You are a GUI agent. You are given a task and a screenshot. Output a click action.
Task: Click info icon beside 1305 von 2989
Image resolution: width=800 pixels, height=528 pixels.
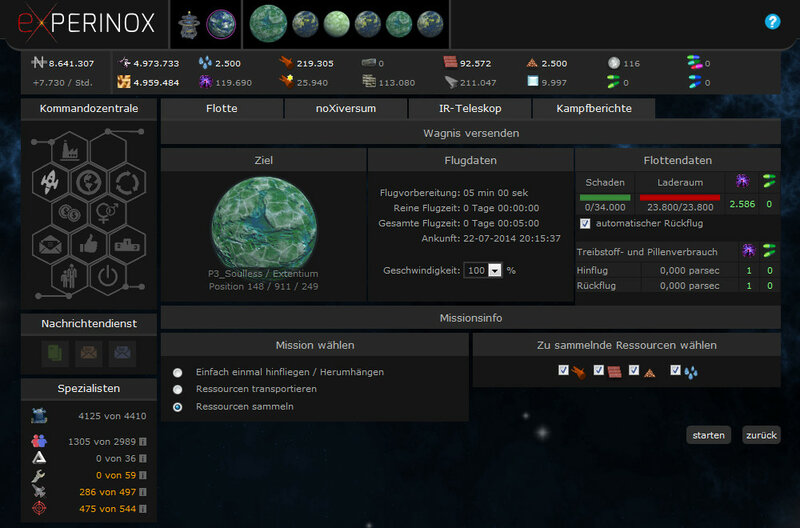coord(143,442)
